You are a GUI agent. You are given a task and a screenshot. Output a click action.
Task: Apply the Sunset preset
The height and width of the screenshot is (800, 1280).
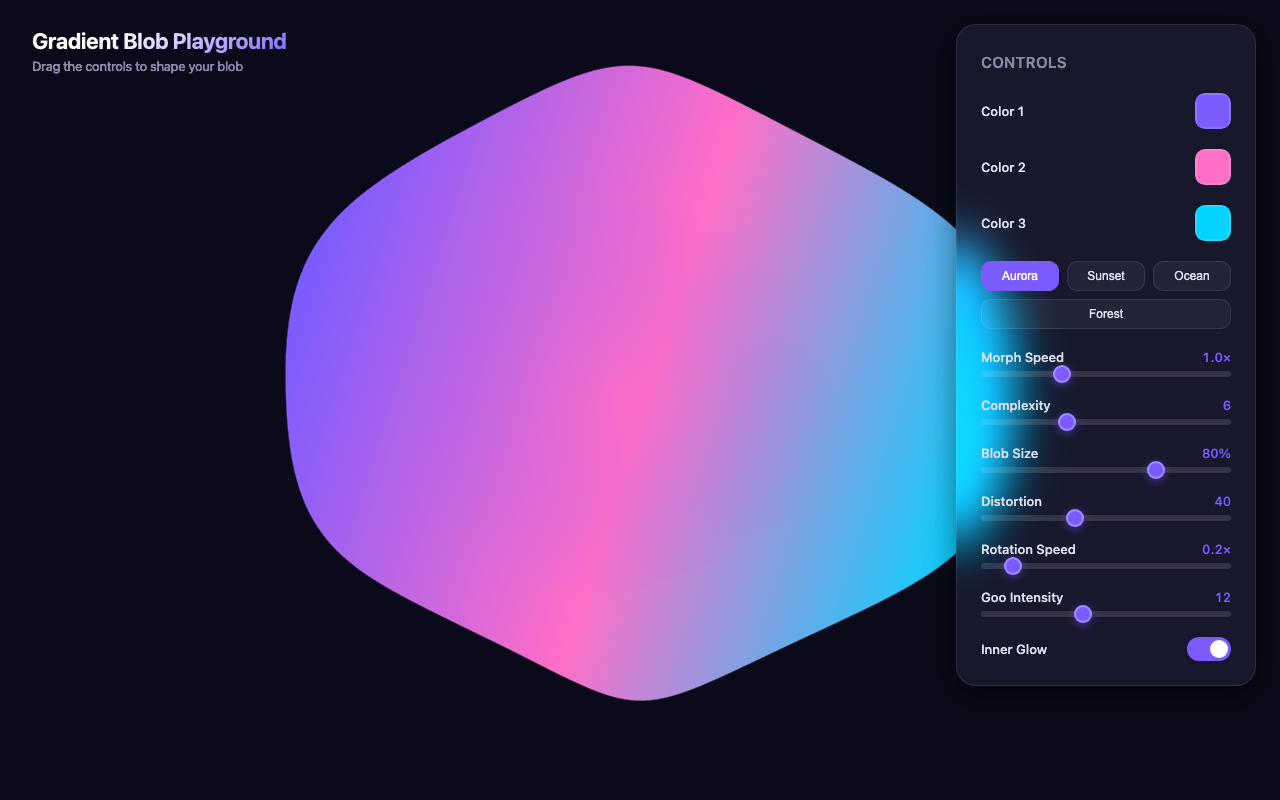(x=1105, y=276)
